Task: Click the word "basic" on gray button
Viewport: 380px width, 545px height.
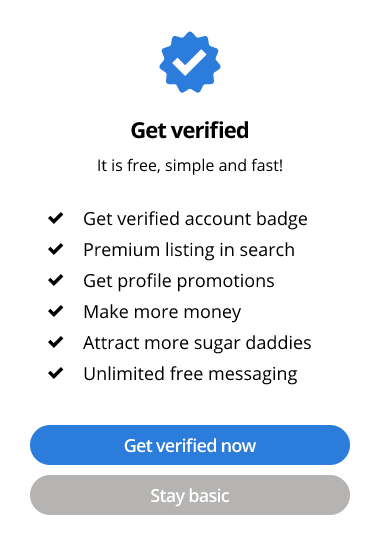Action: tap(209, 495)
